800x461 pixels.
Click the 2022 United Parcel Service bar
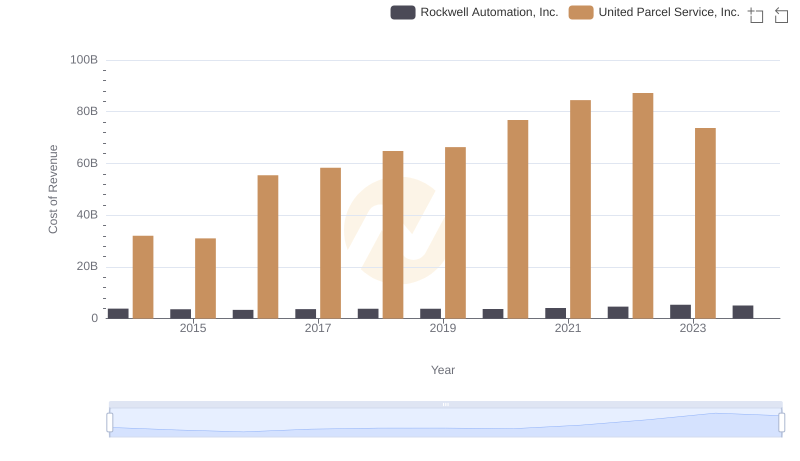[x=642, y=206]
